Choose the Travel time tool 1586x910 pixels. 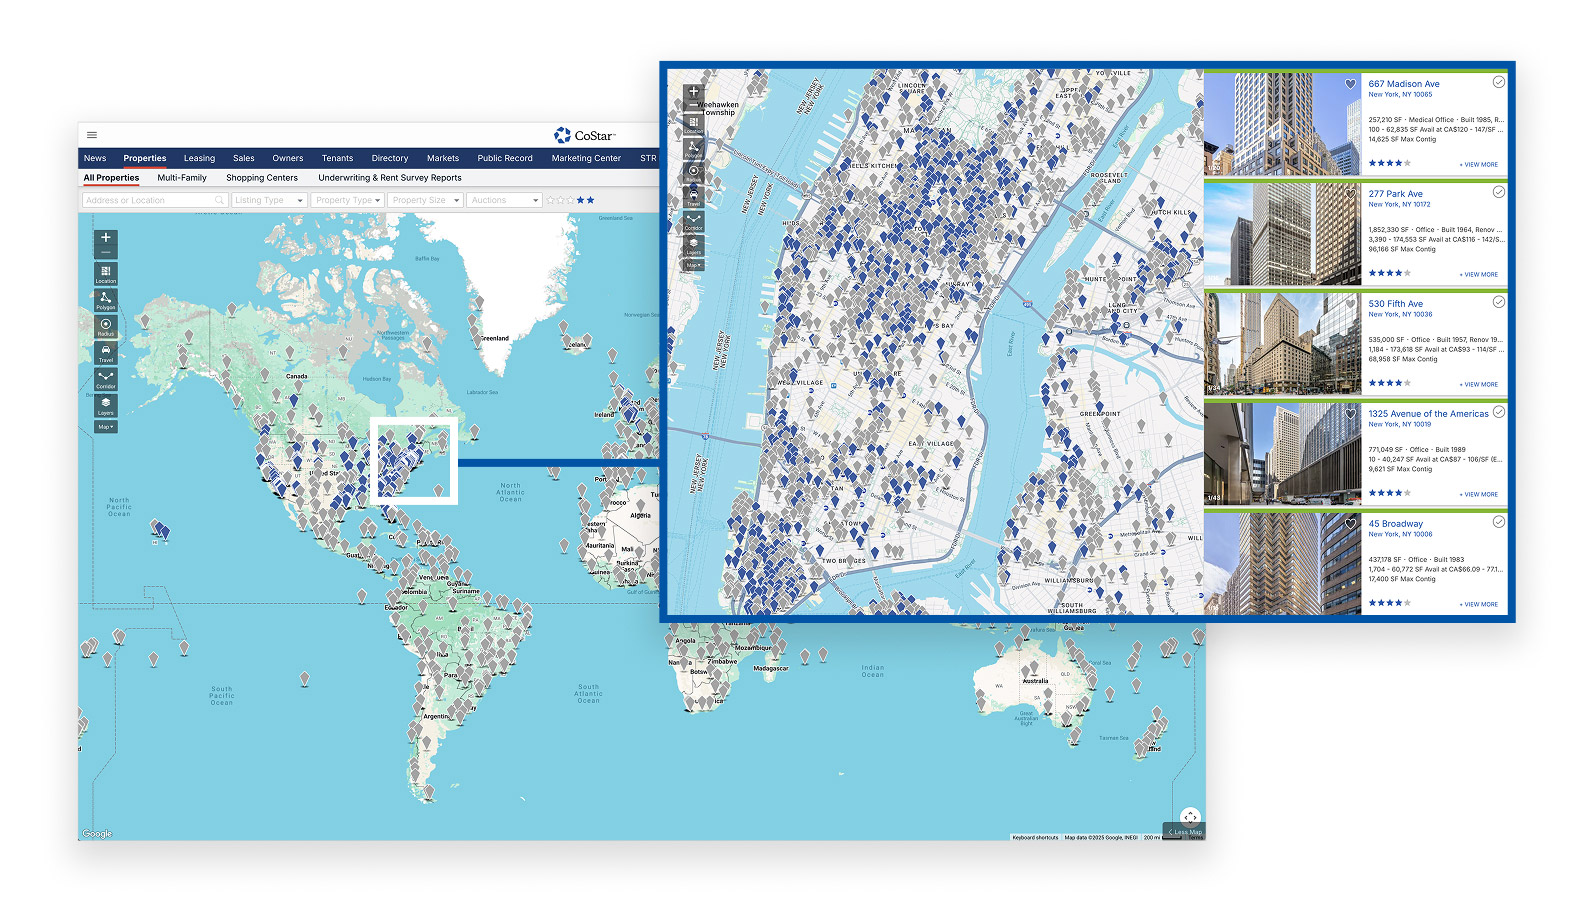106,352
